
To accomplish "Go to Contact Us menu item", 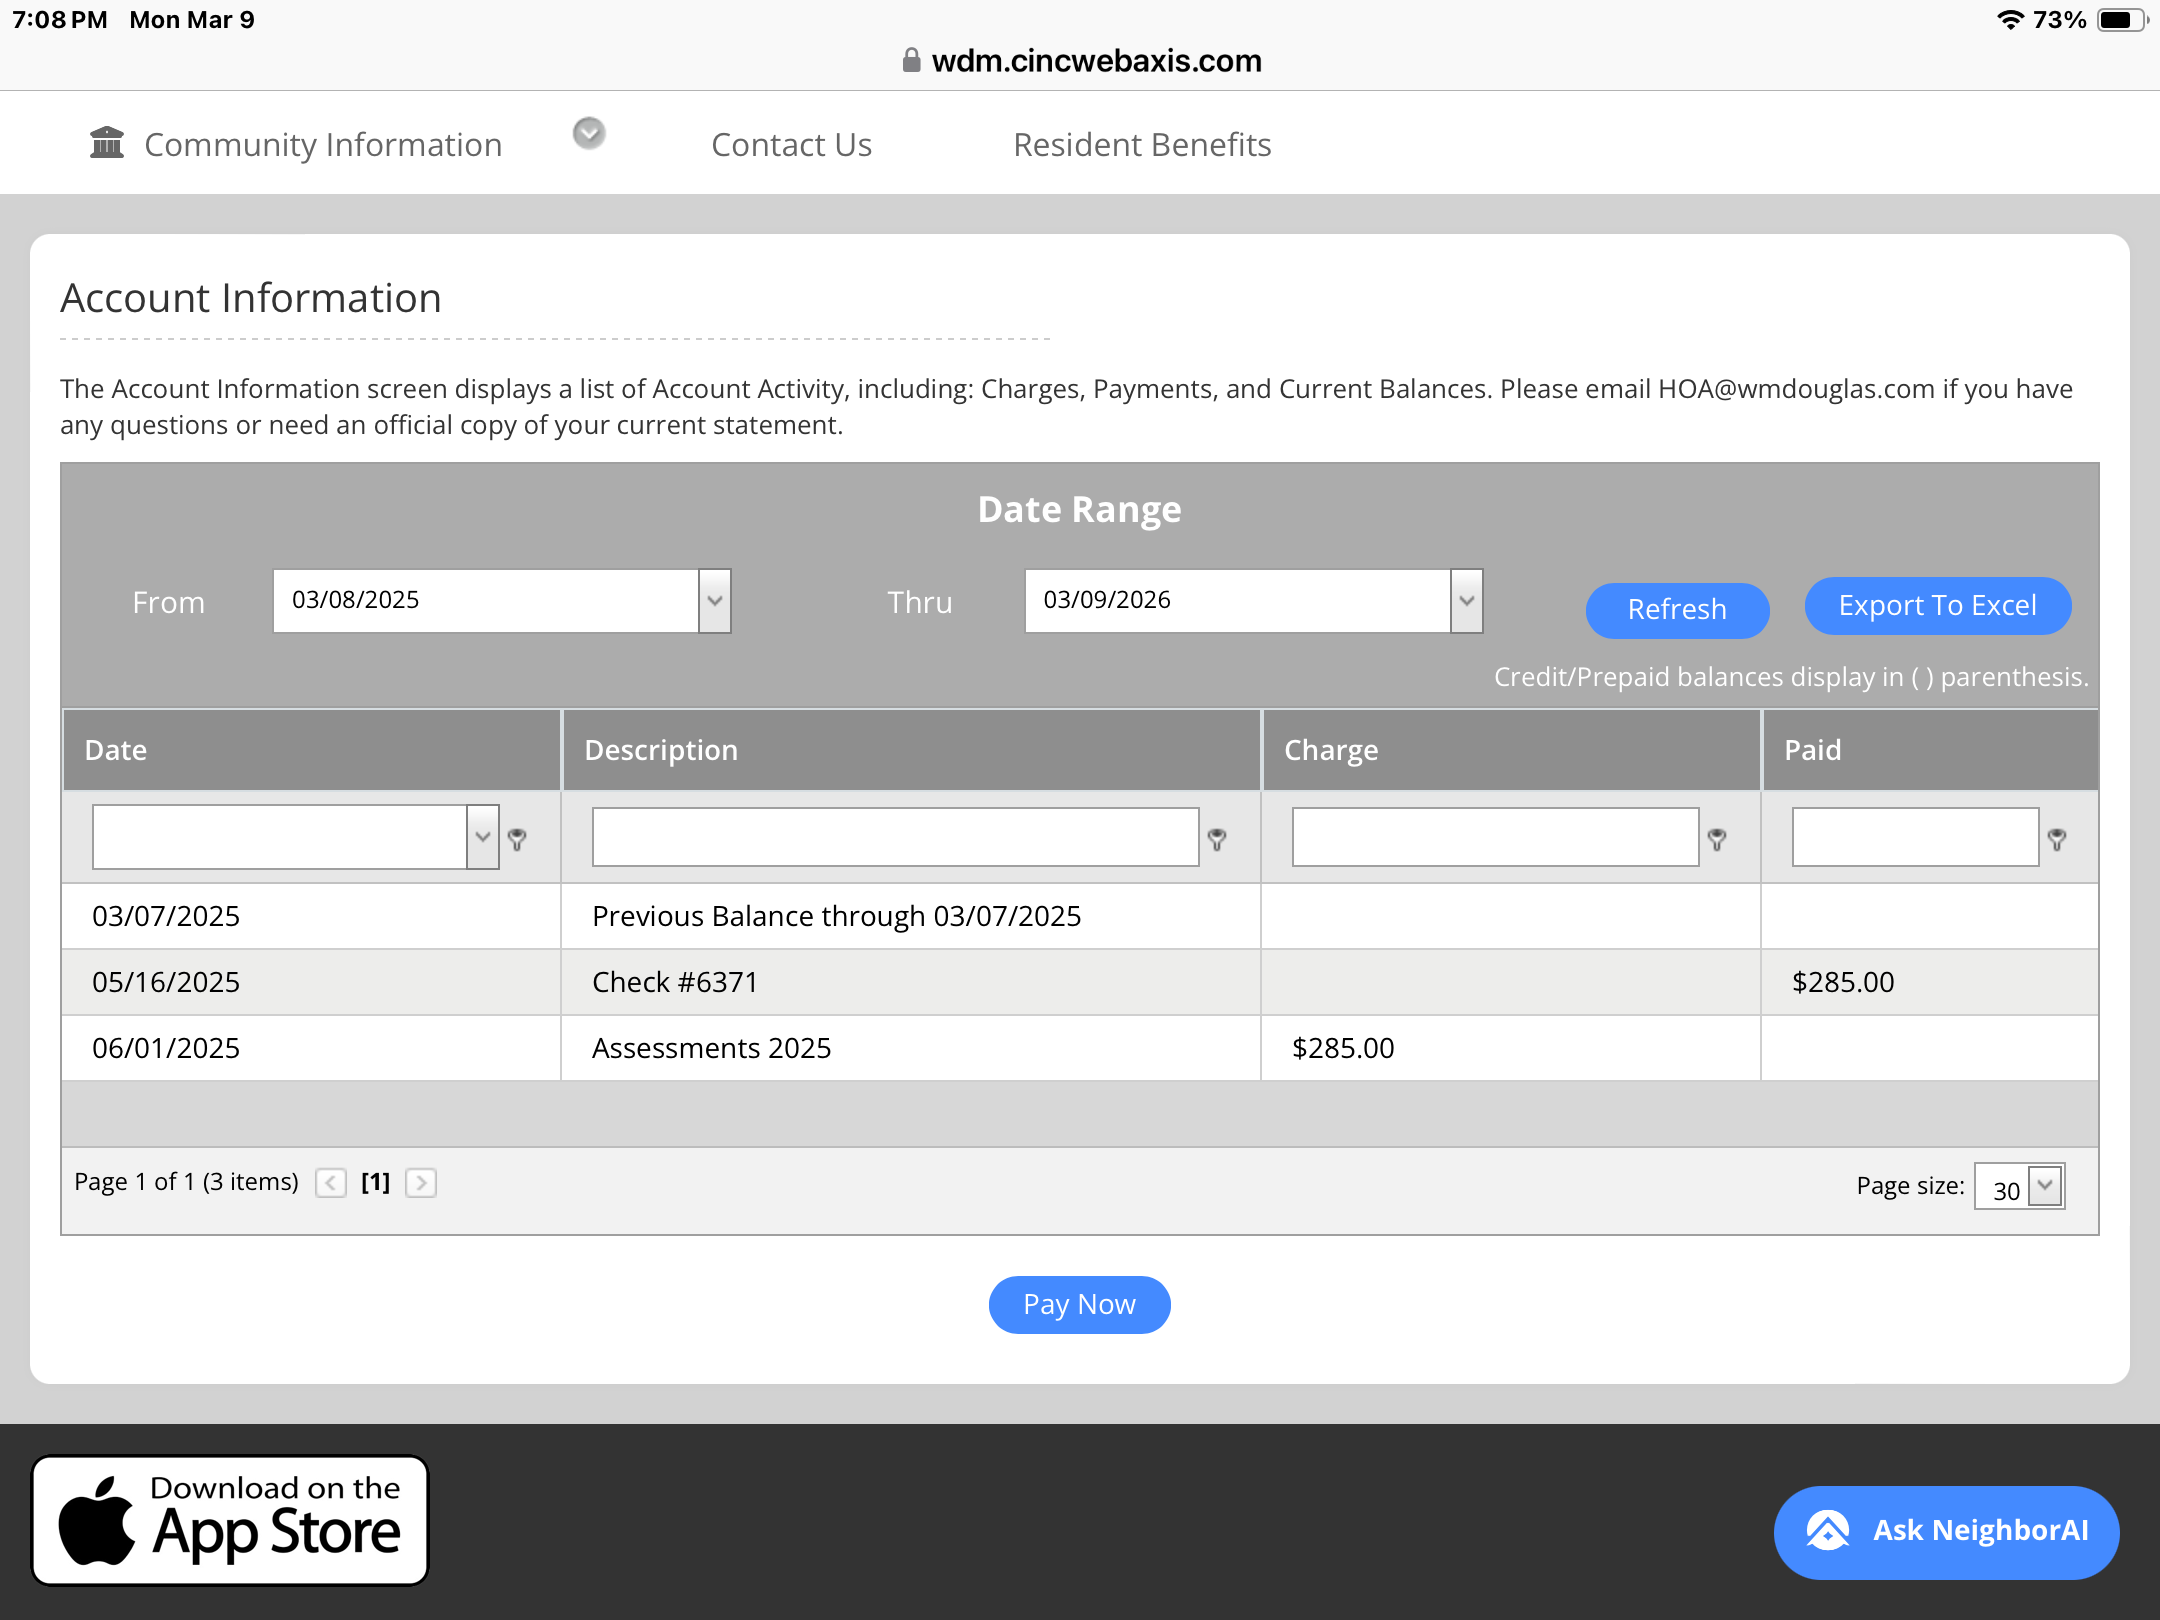I will 791,145.
